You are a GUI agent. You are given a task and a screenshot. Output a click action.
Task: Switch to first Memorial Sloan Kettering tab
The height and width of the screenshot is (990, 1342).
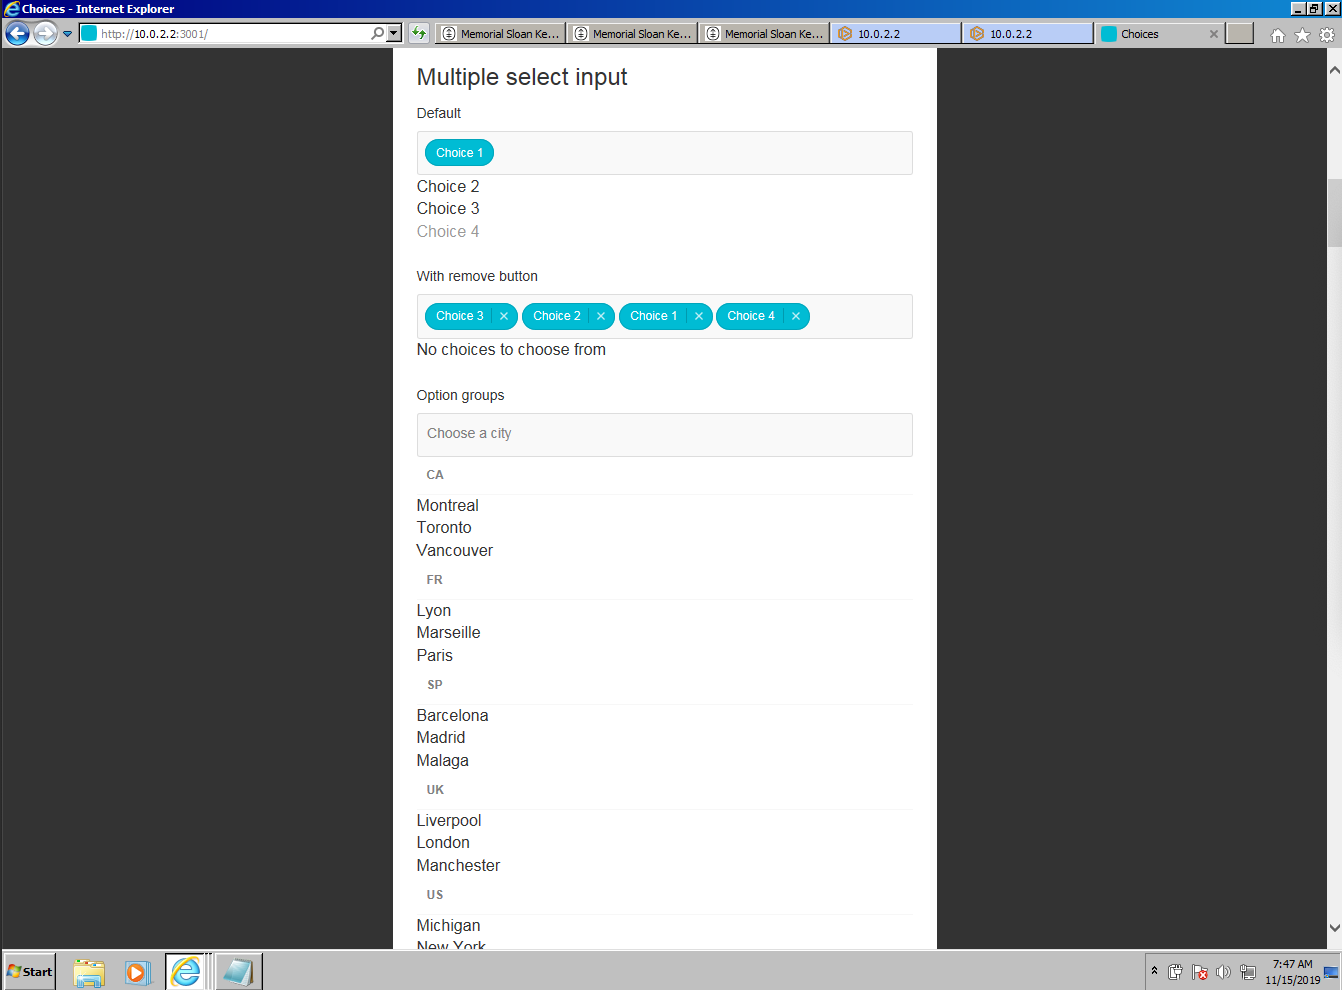tap(501, 33)
